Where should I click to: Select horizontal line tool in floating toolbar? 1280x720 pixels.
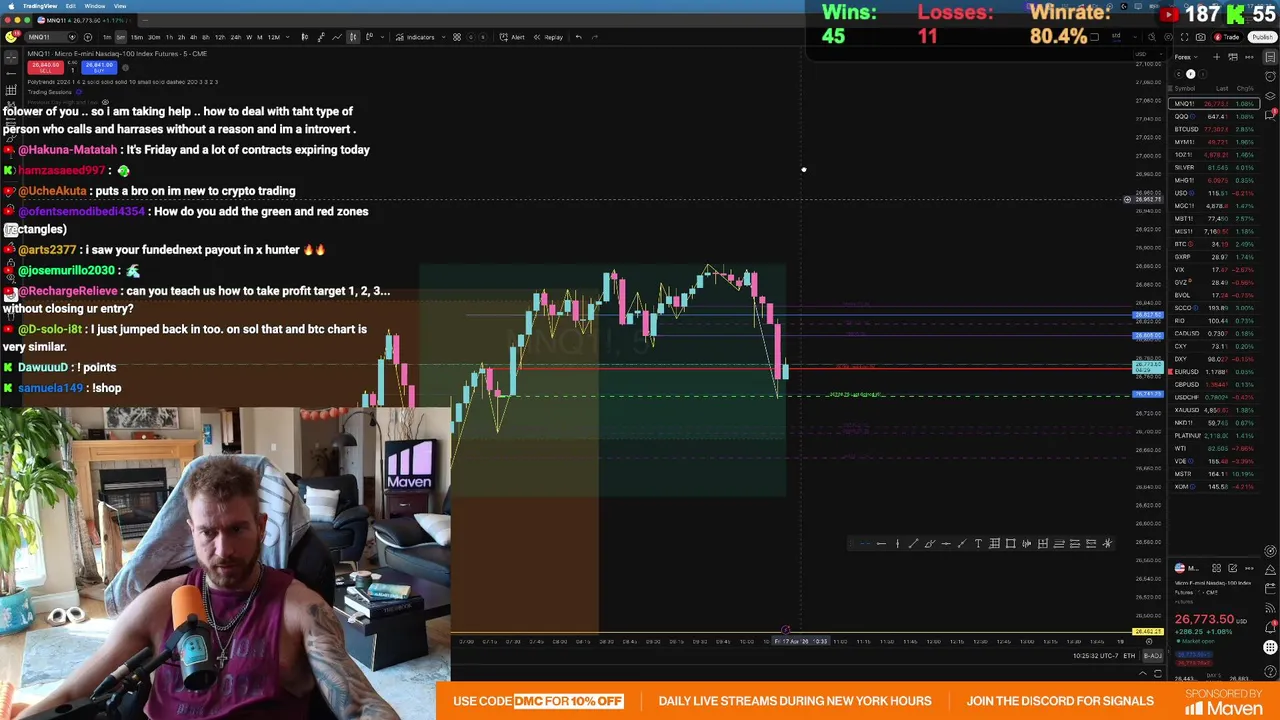pyautogui.click(x=946, y=544)
